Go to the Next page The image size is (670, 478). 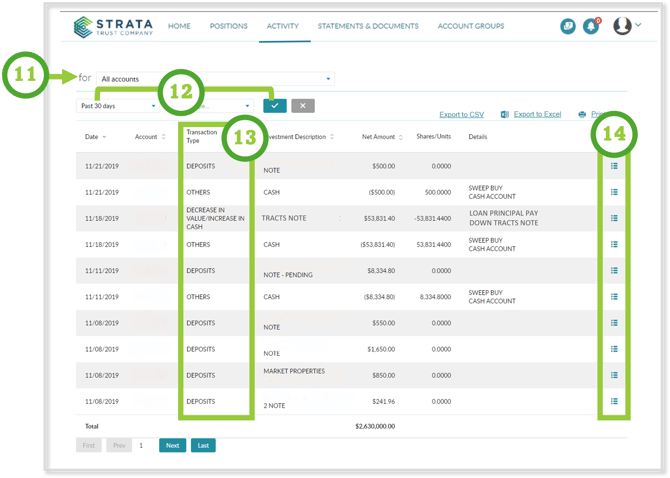pyautogui.click(x=173, y=445)
